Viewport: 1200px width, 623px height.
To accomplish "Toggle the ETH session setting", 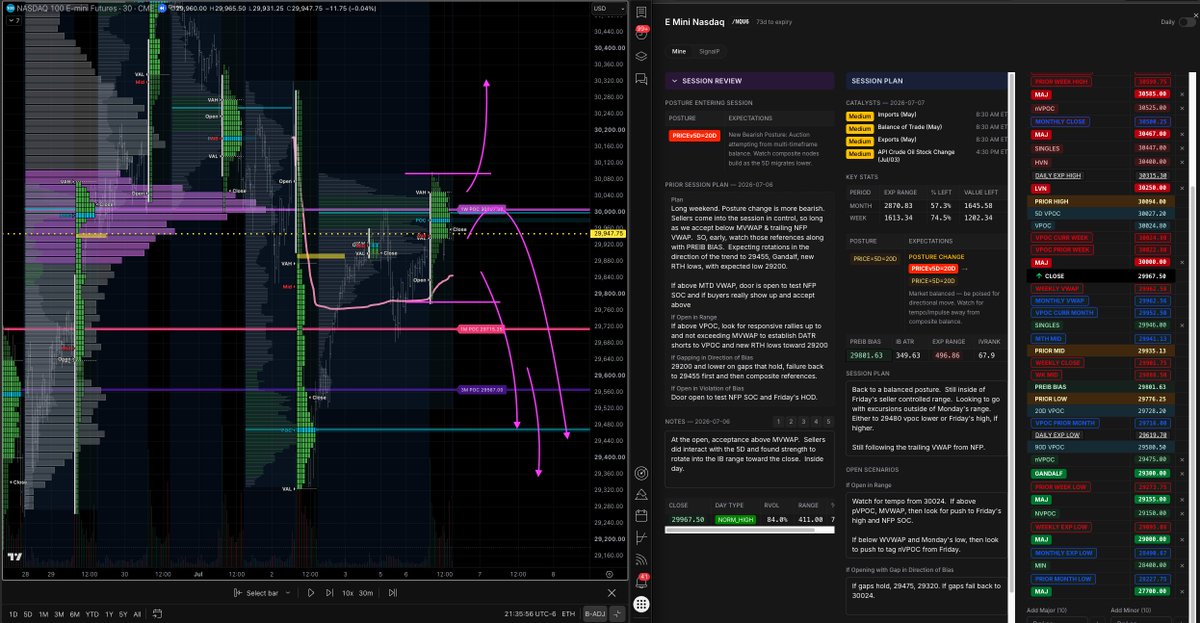I will (569, 613).
